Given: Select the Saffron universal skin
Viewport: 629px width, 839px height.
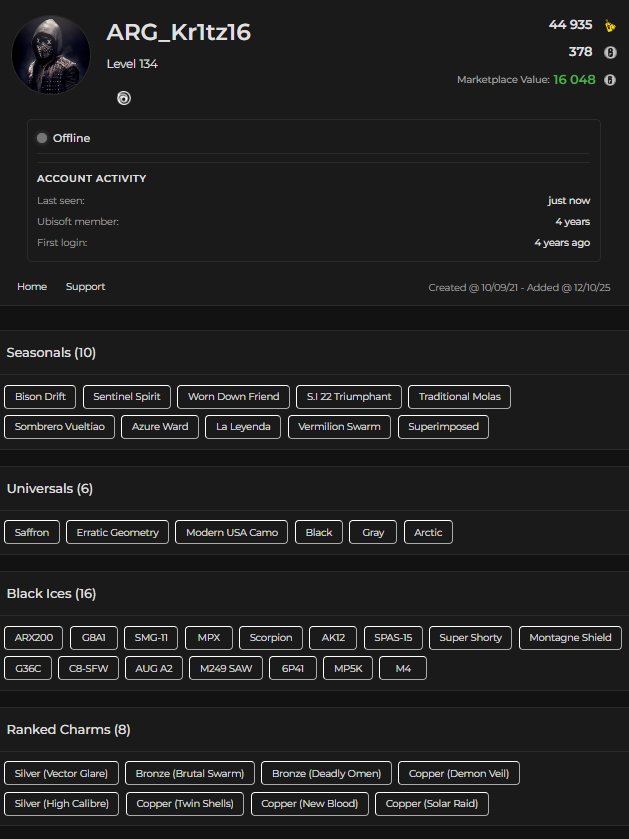Looking at the screenshot, I should tap(32, 532).
